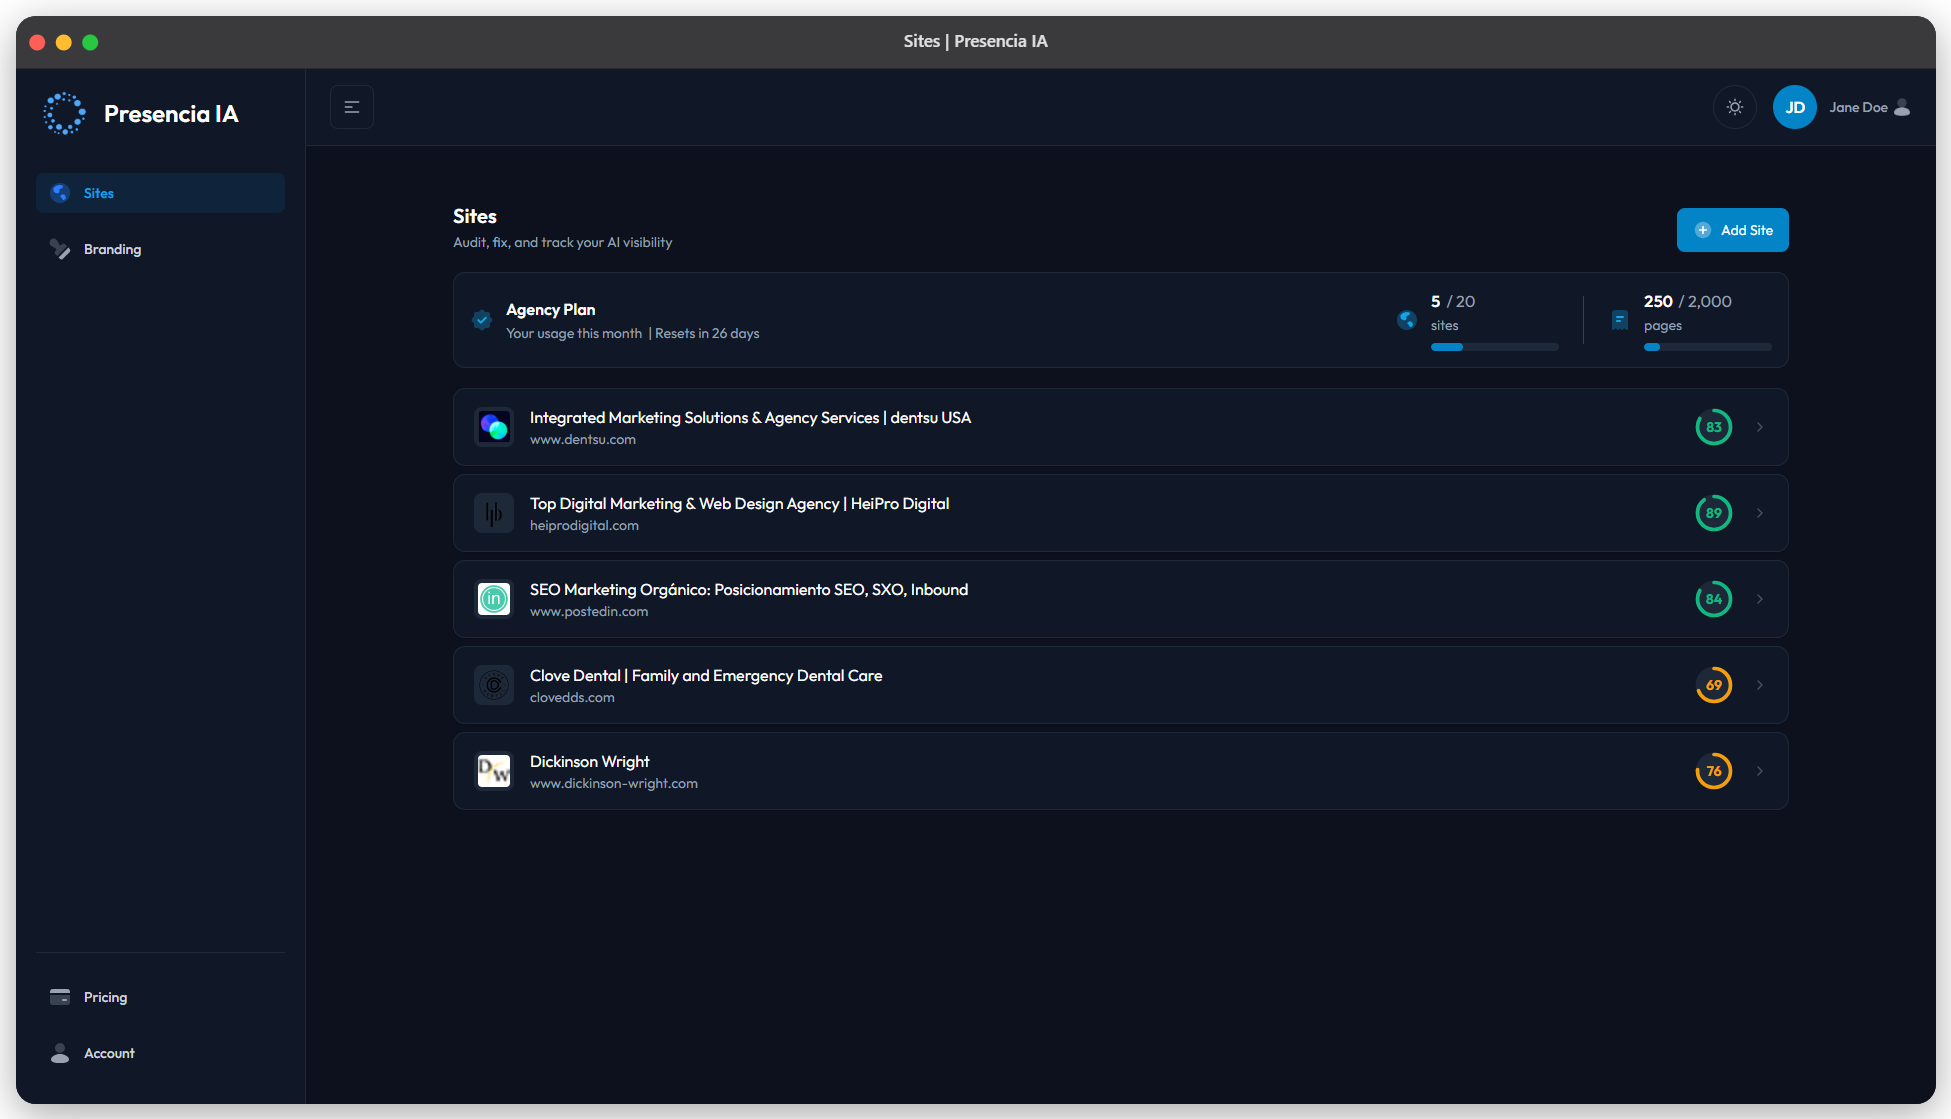This screenshot has width=1951, height=1119.
Task: Open the Account page
Action: point(109,1053)
